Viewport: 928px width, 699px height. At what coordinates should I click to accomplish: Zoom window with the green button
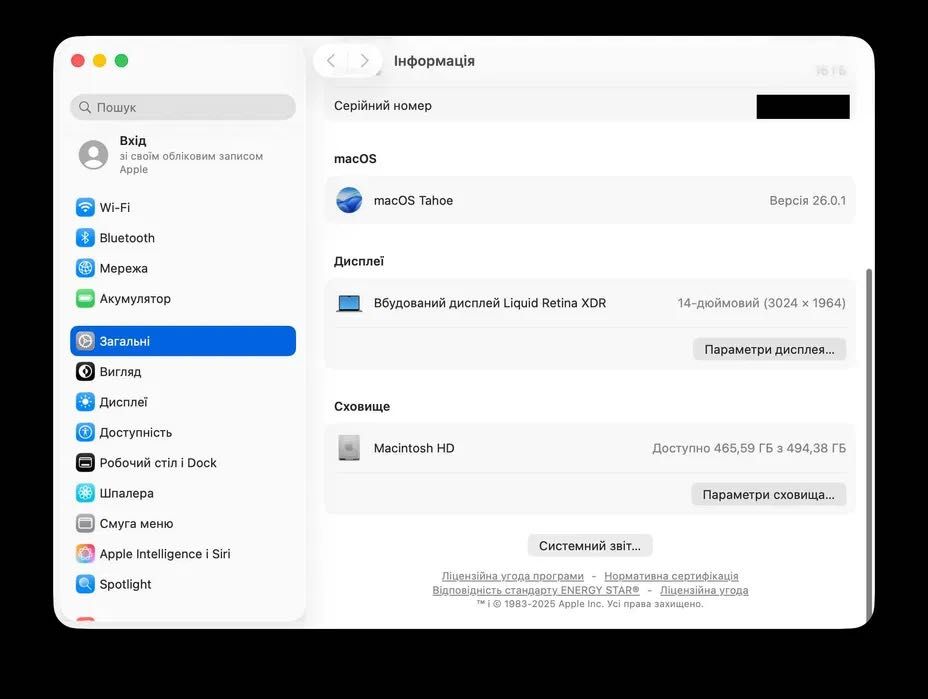(x=121, y=60)
